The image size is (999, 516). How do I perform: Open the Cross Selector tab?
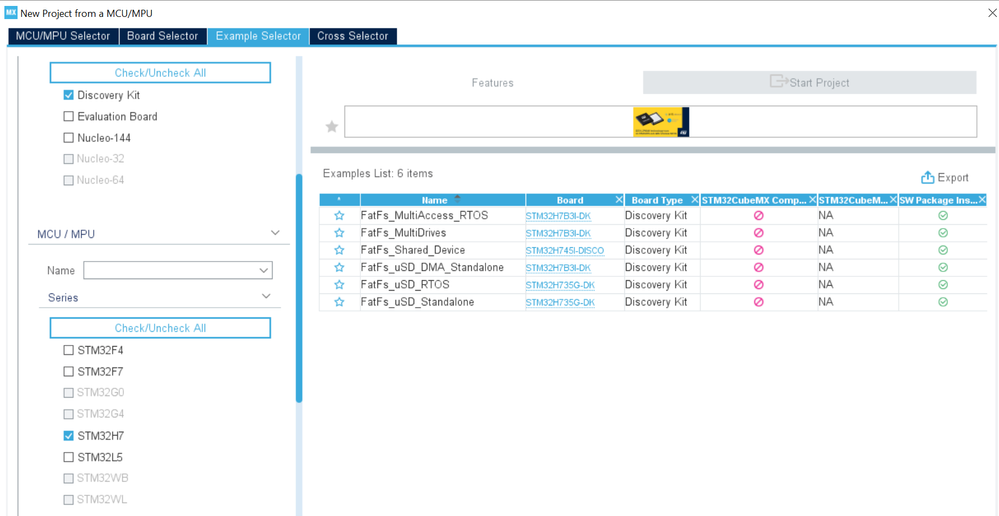click(x=353, y=36)
